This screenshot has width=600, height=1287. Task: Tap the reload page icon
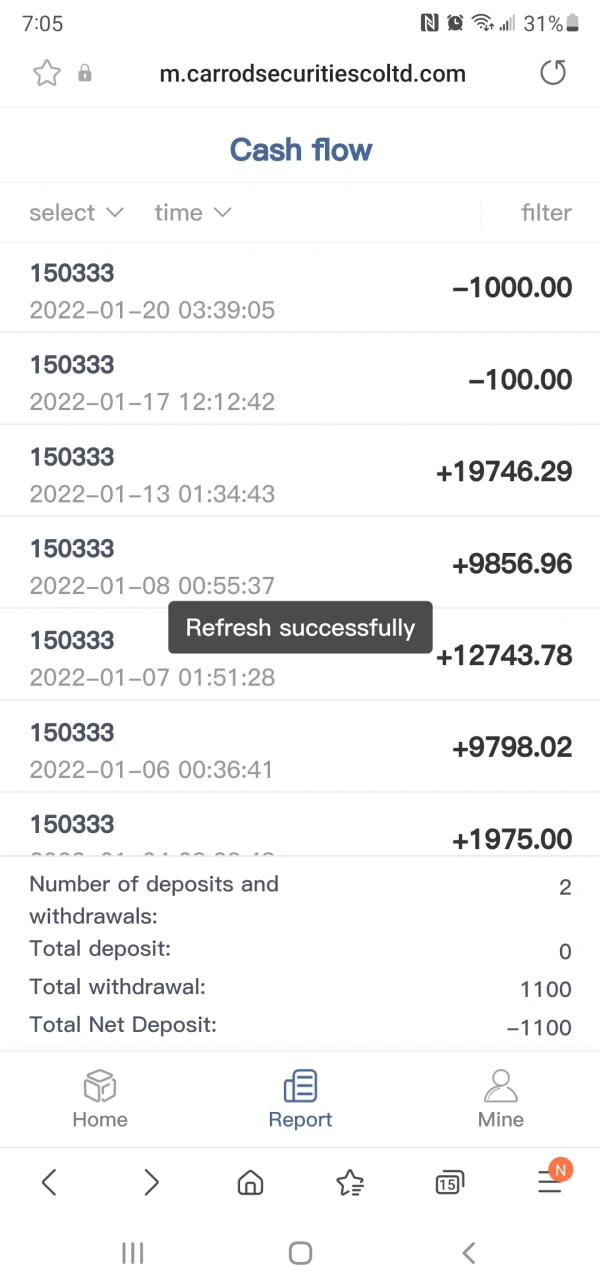(x=552, y=73)
